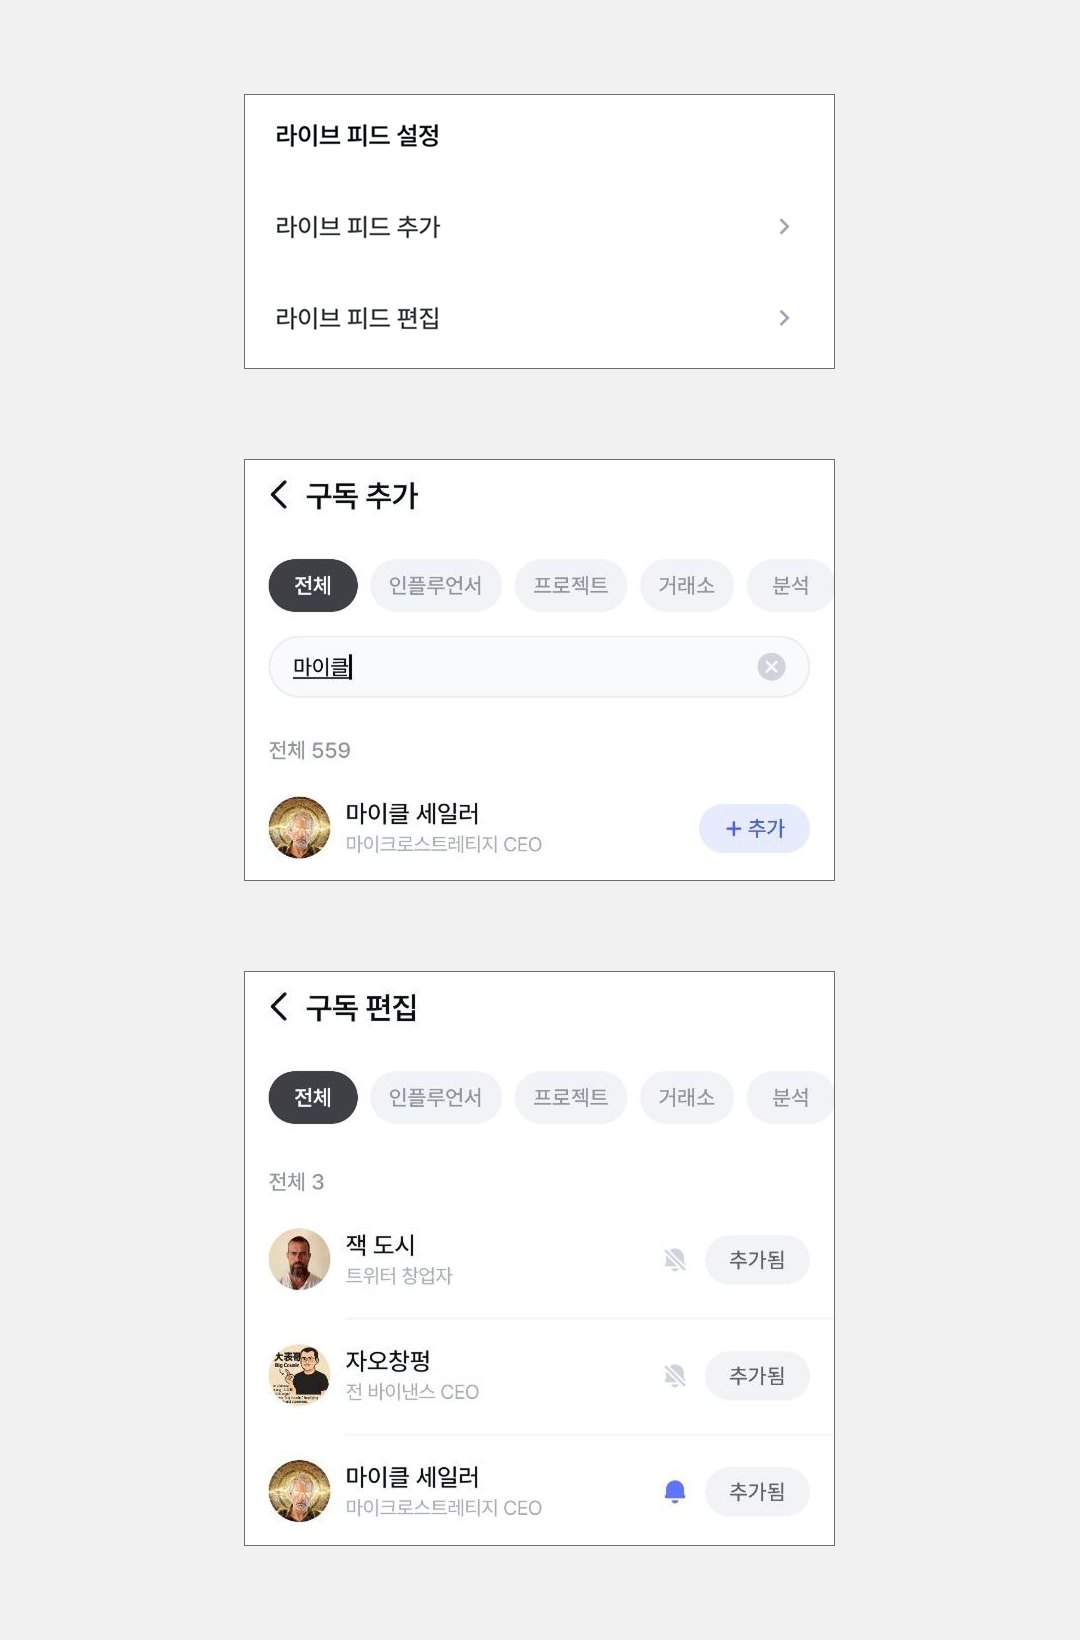Clear the 마이클 search text
The height and width of the screenshot is (1640, 1080).
coord(771,667)
